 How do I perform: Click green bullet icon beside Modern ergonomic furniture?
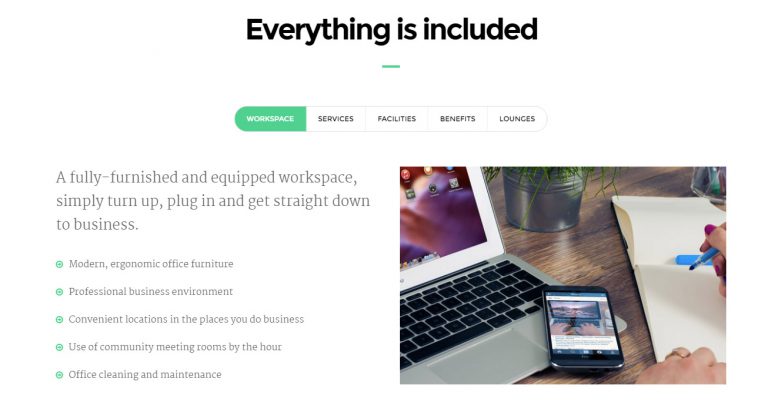point(60,264)
